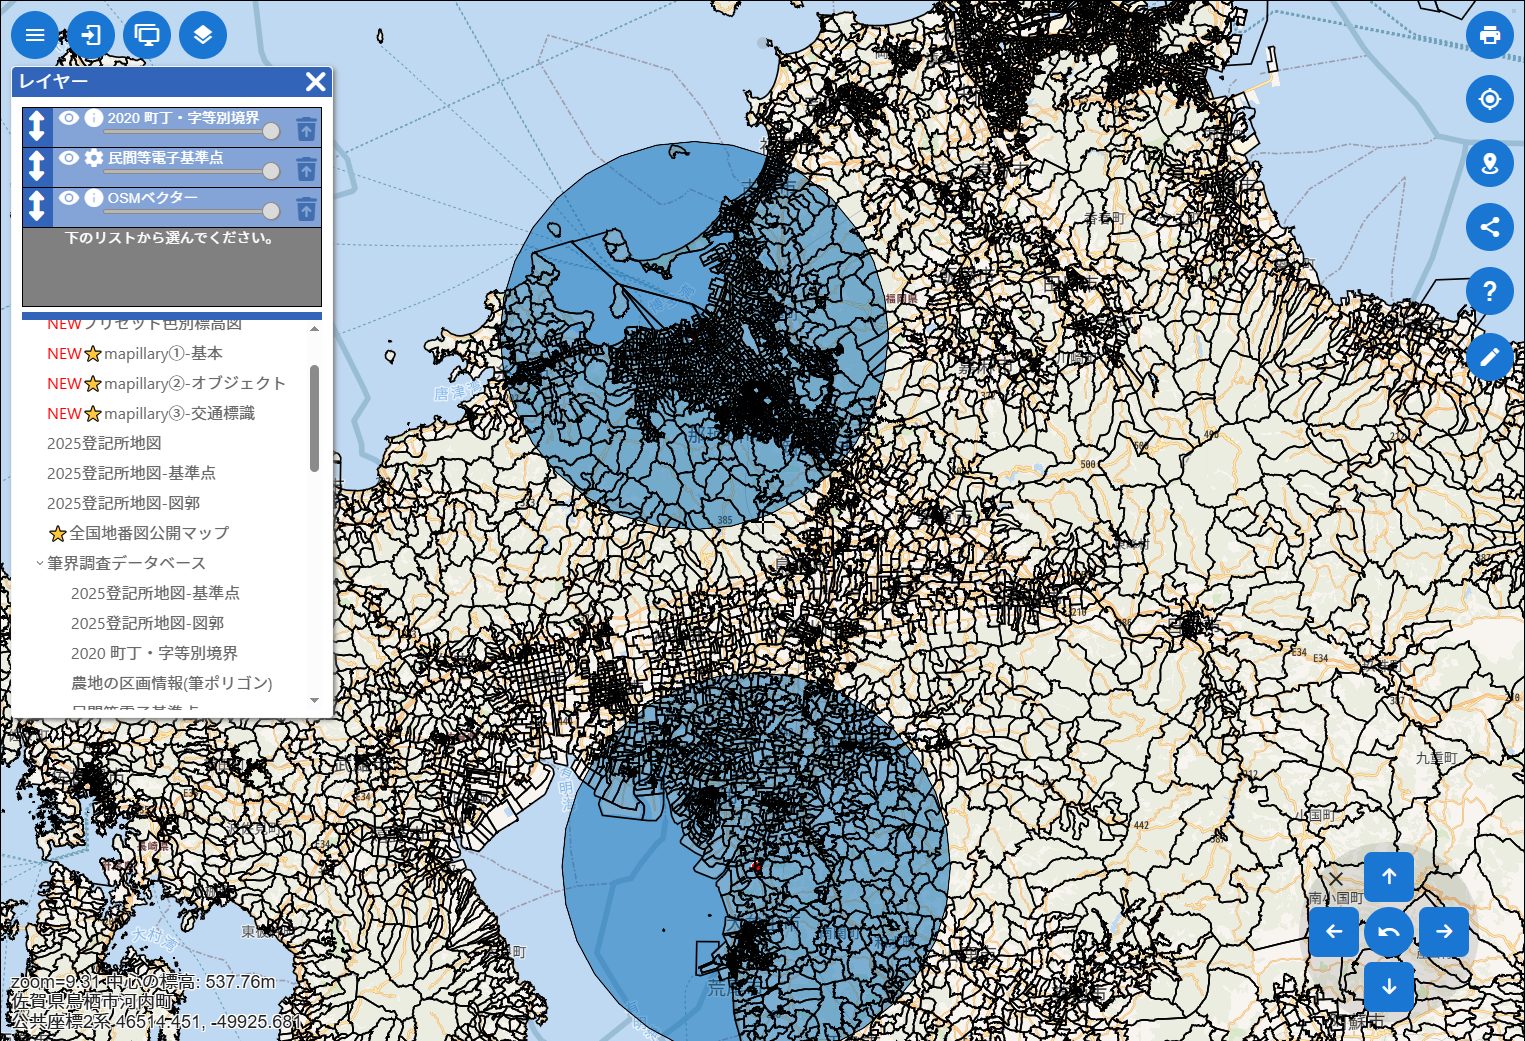Click the print button
Viewport: 1525px width, 1041px height.
tap(1489, 35)
